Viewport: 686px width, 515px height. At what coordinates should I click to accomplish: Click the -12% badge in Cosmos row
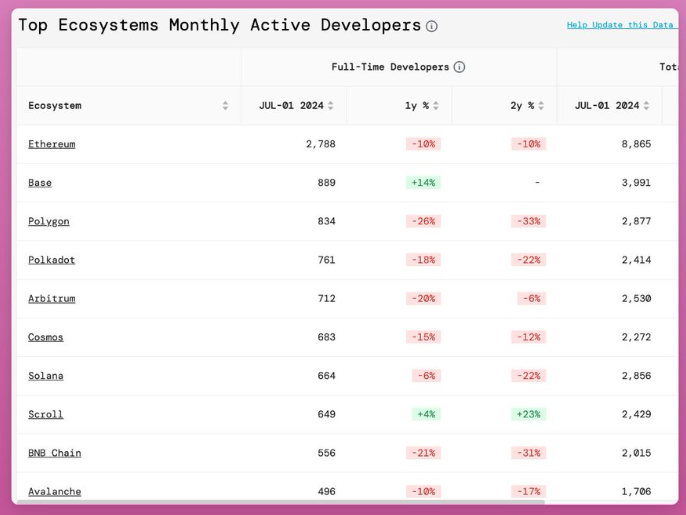tap(528, 337)
